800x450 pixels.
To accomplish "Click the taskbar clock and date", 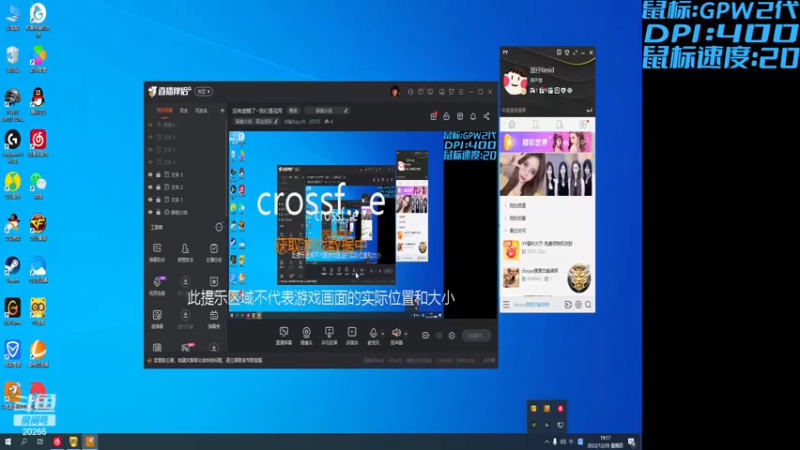I will 605,442.
